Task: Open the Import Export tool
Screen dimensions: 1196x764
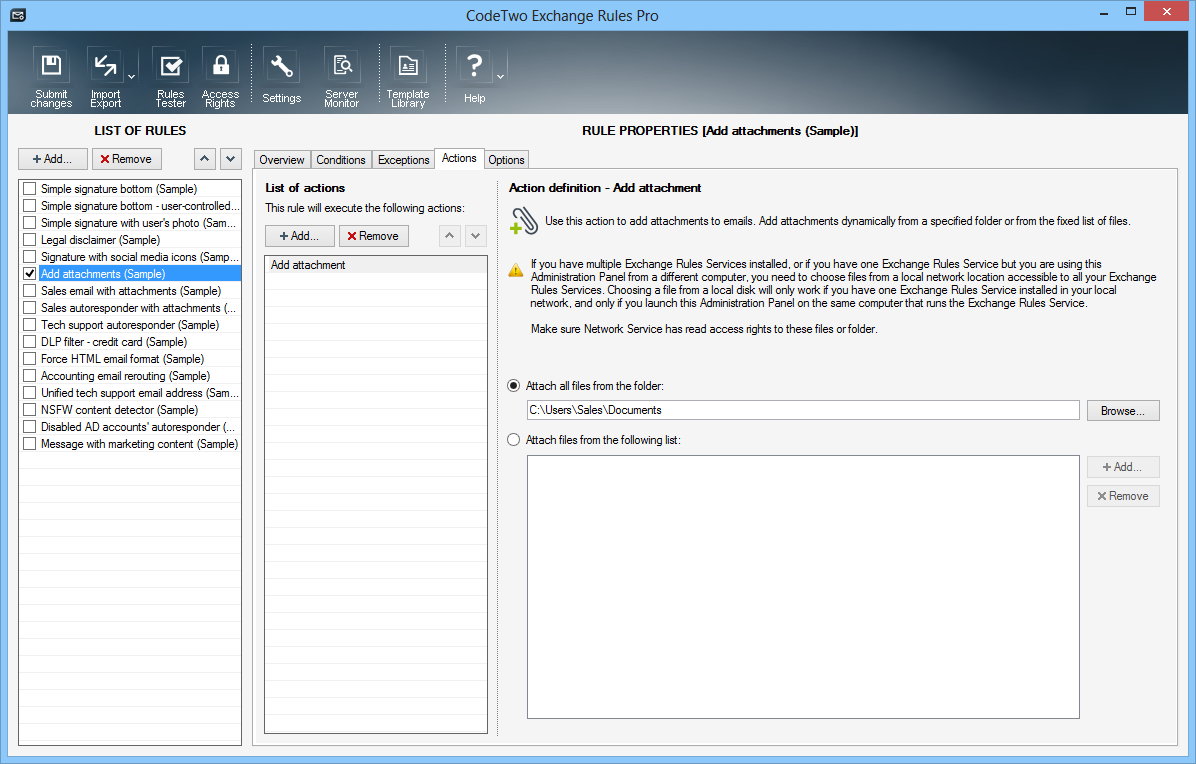Action: 105,77
